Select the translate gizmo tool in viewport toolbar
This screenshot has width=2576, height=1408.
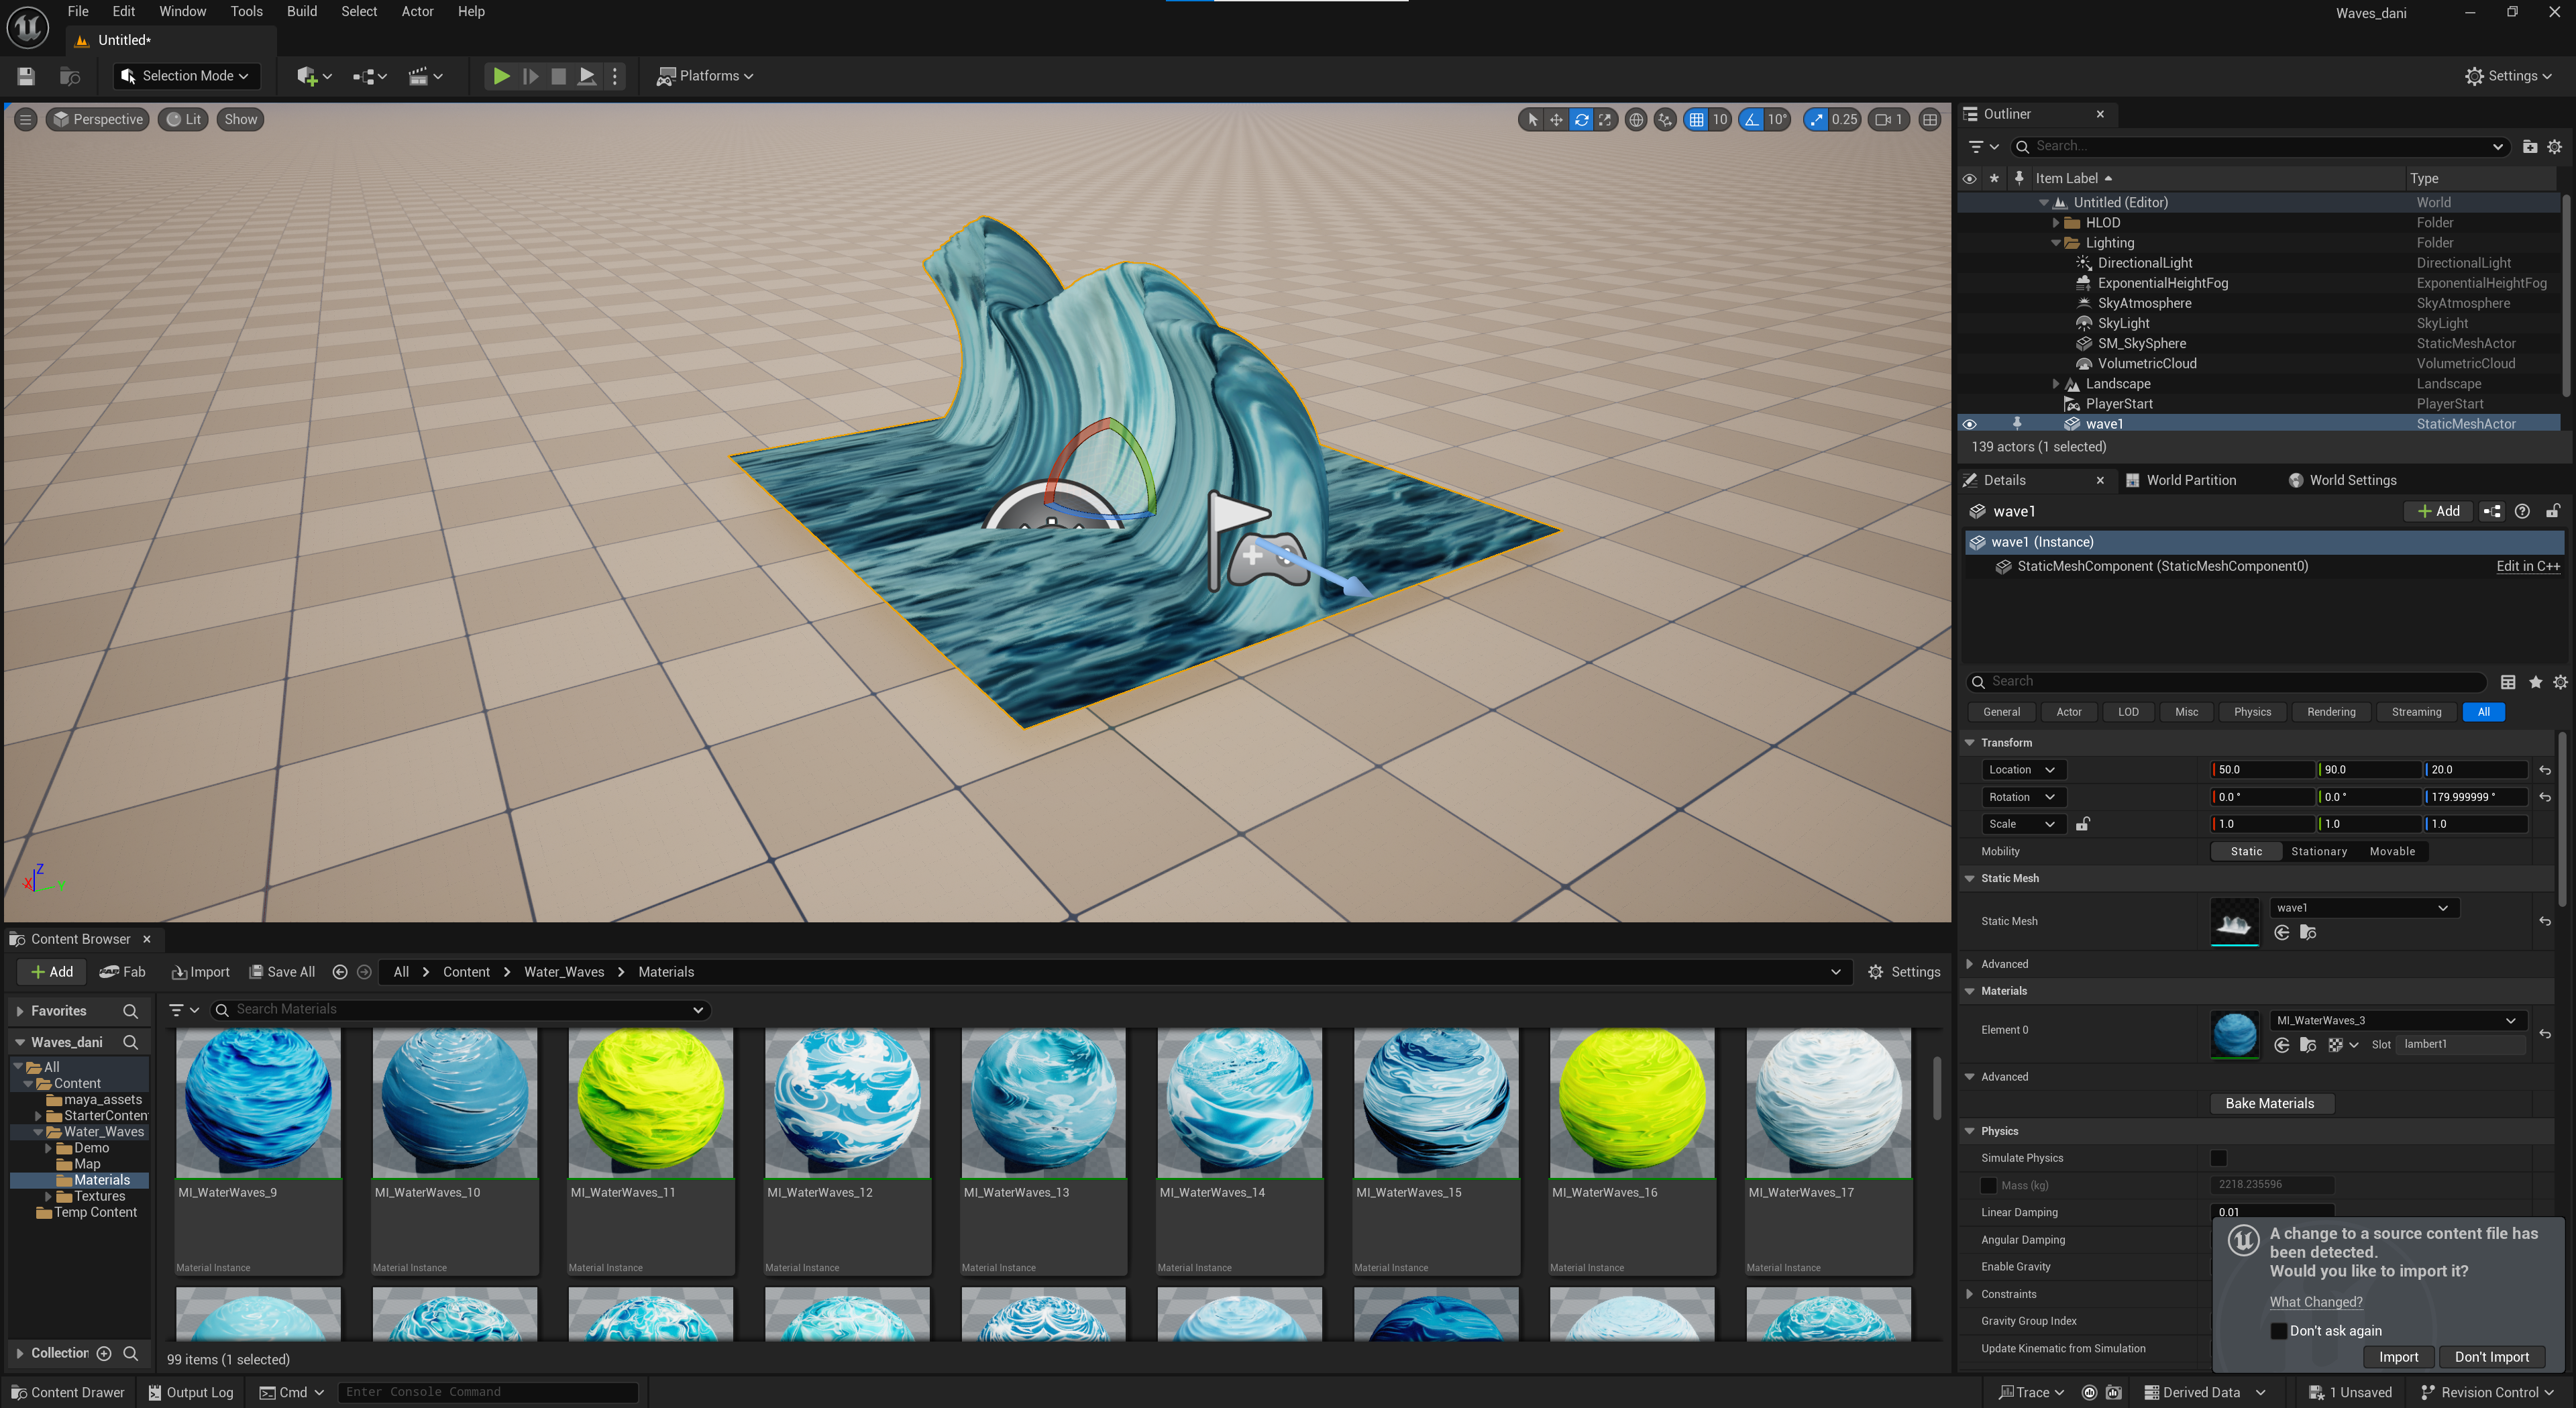[x=1556, y=120]
